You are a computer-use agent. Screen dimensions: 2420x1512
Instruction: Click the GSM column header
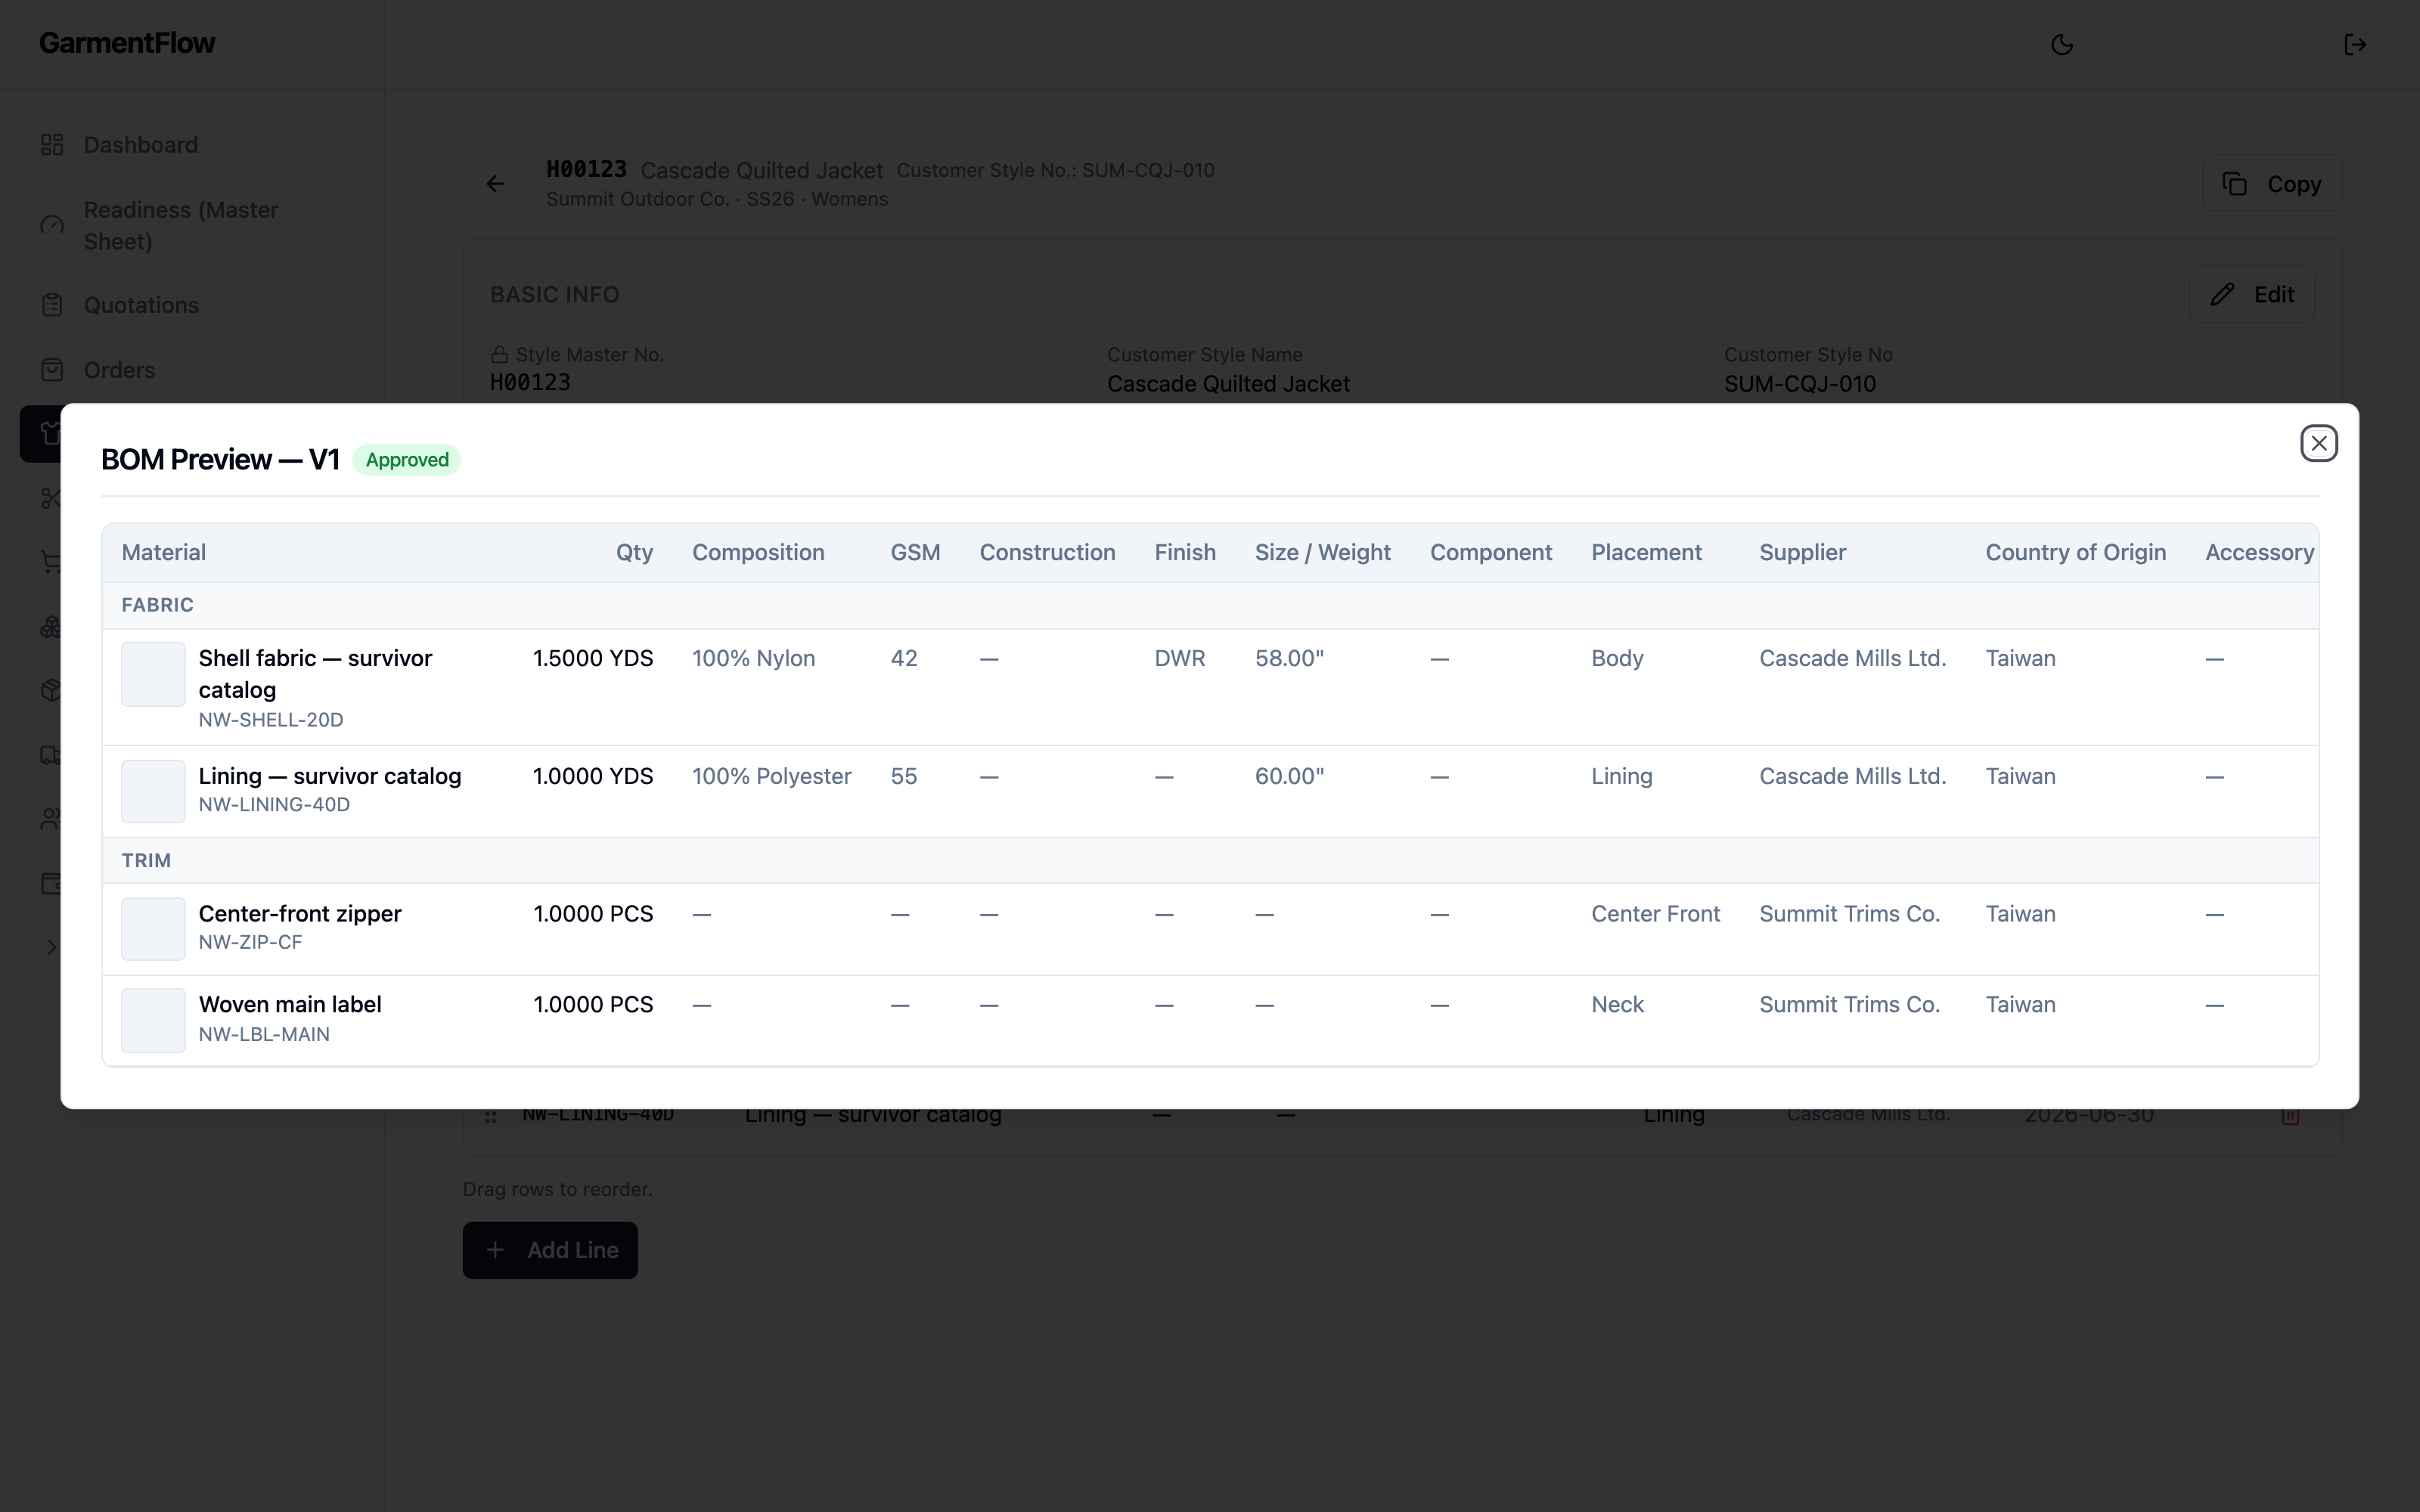click(x=915, y=553)
